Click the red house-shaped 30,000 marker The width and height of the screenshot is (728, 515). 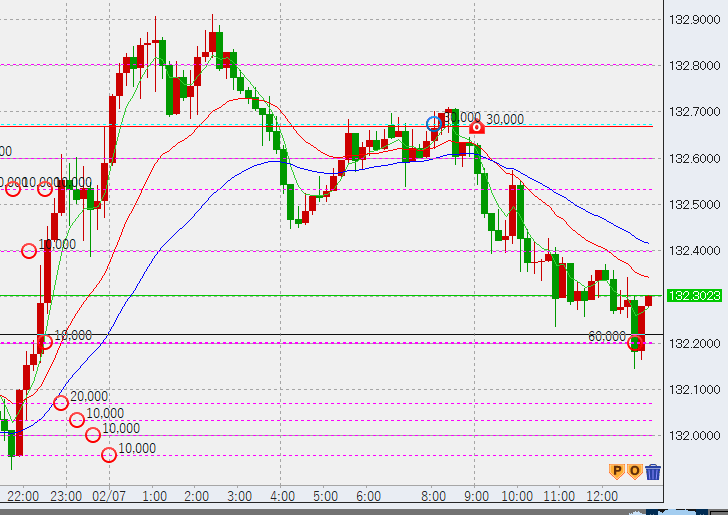(477, 127)
